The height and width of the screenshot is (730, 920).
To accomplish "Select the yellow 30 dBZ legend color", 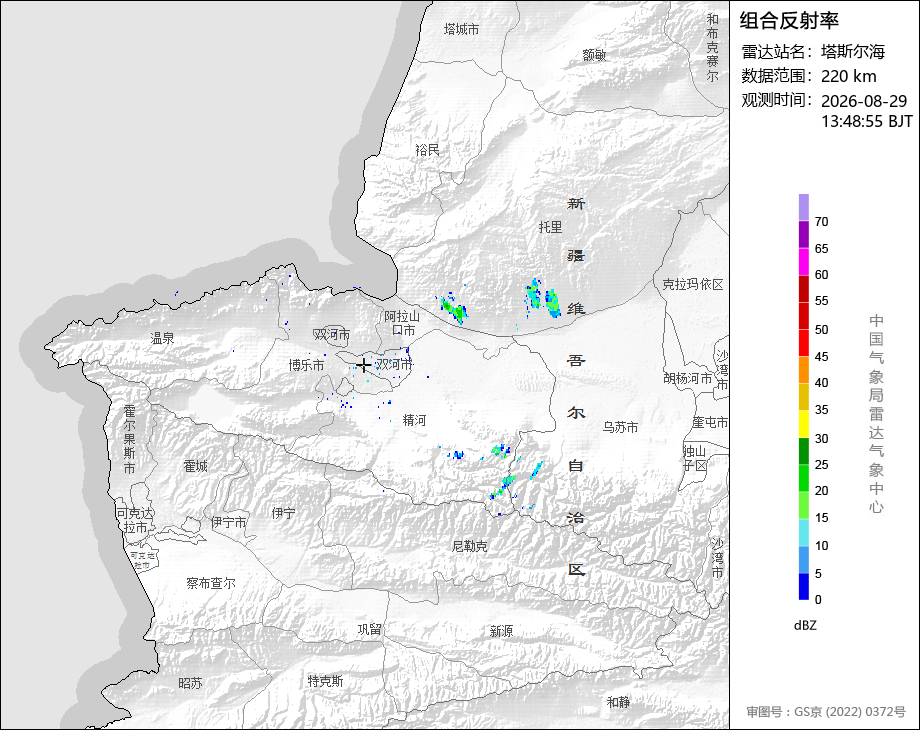I will (x=804, y=424).
